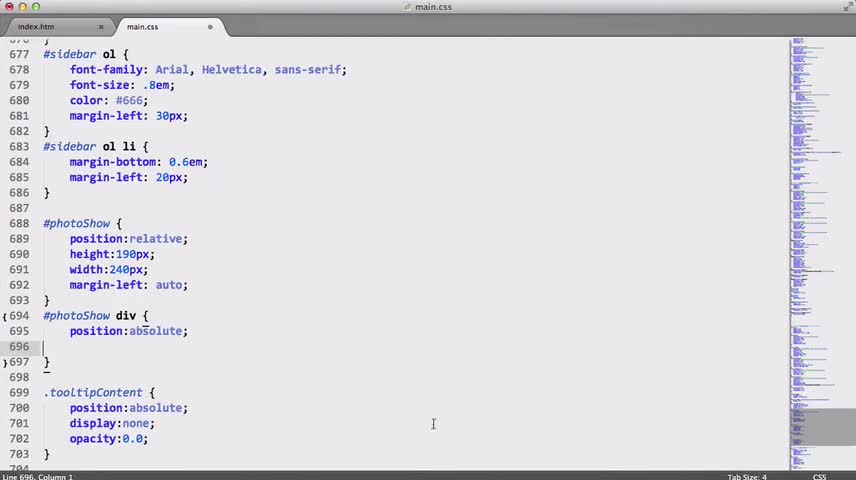Screen dimensions: 856x480
Task: Click the main.css file icon in title
Action: tap(407, 7)
